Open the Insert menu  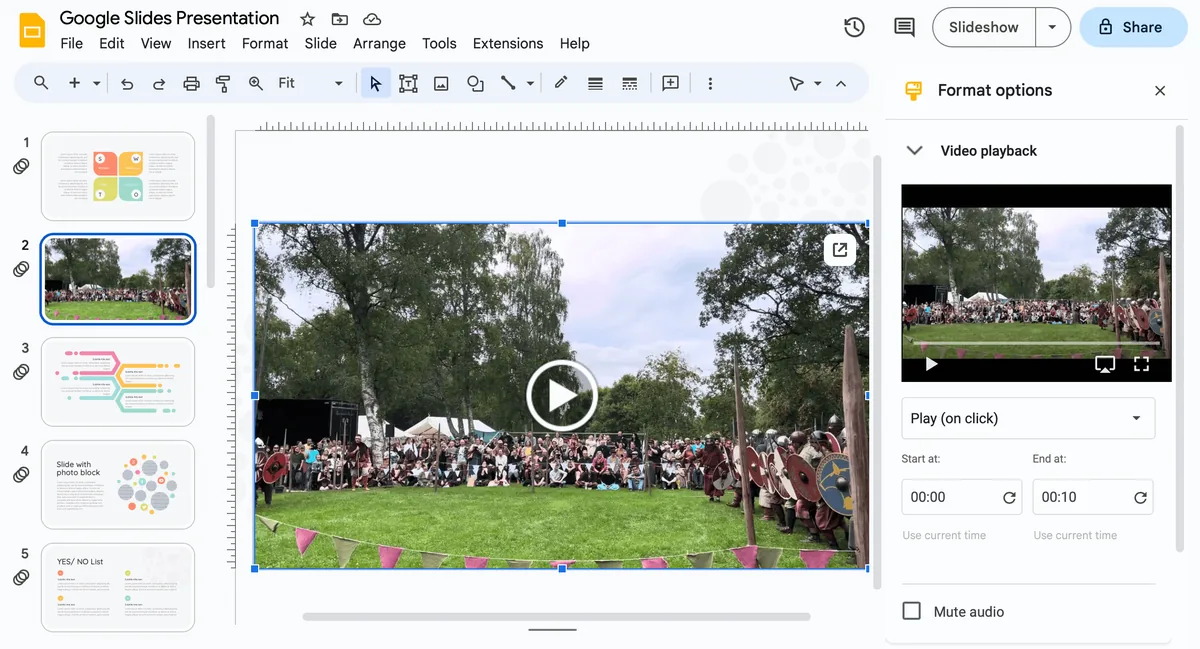[x=207, y=43]
